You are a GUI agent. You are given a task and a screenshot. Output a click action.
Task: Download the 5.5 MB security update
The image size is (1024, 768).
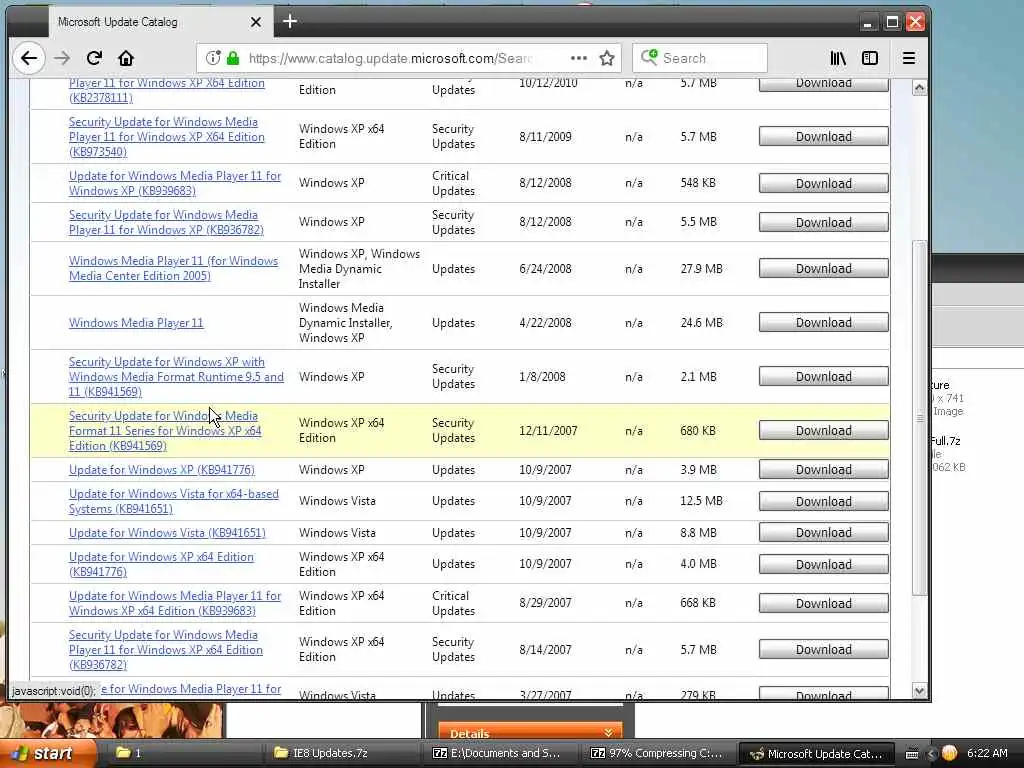pos(823,223)
